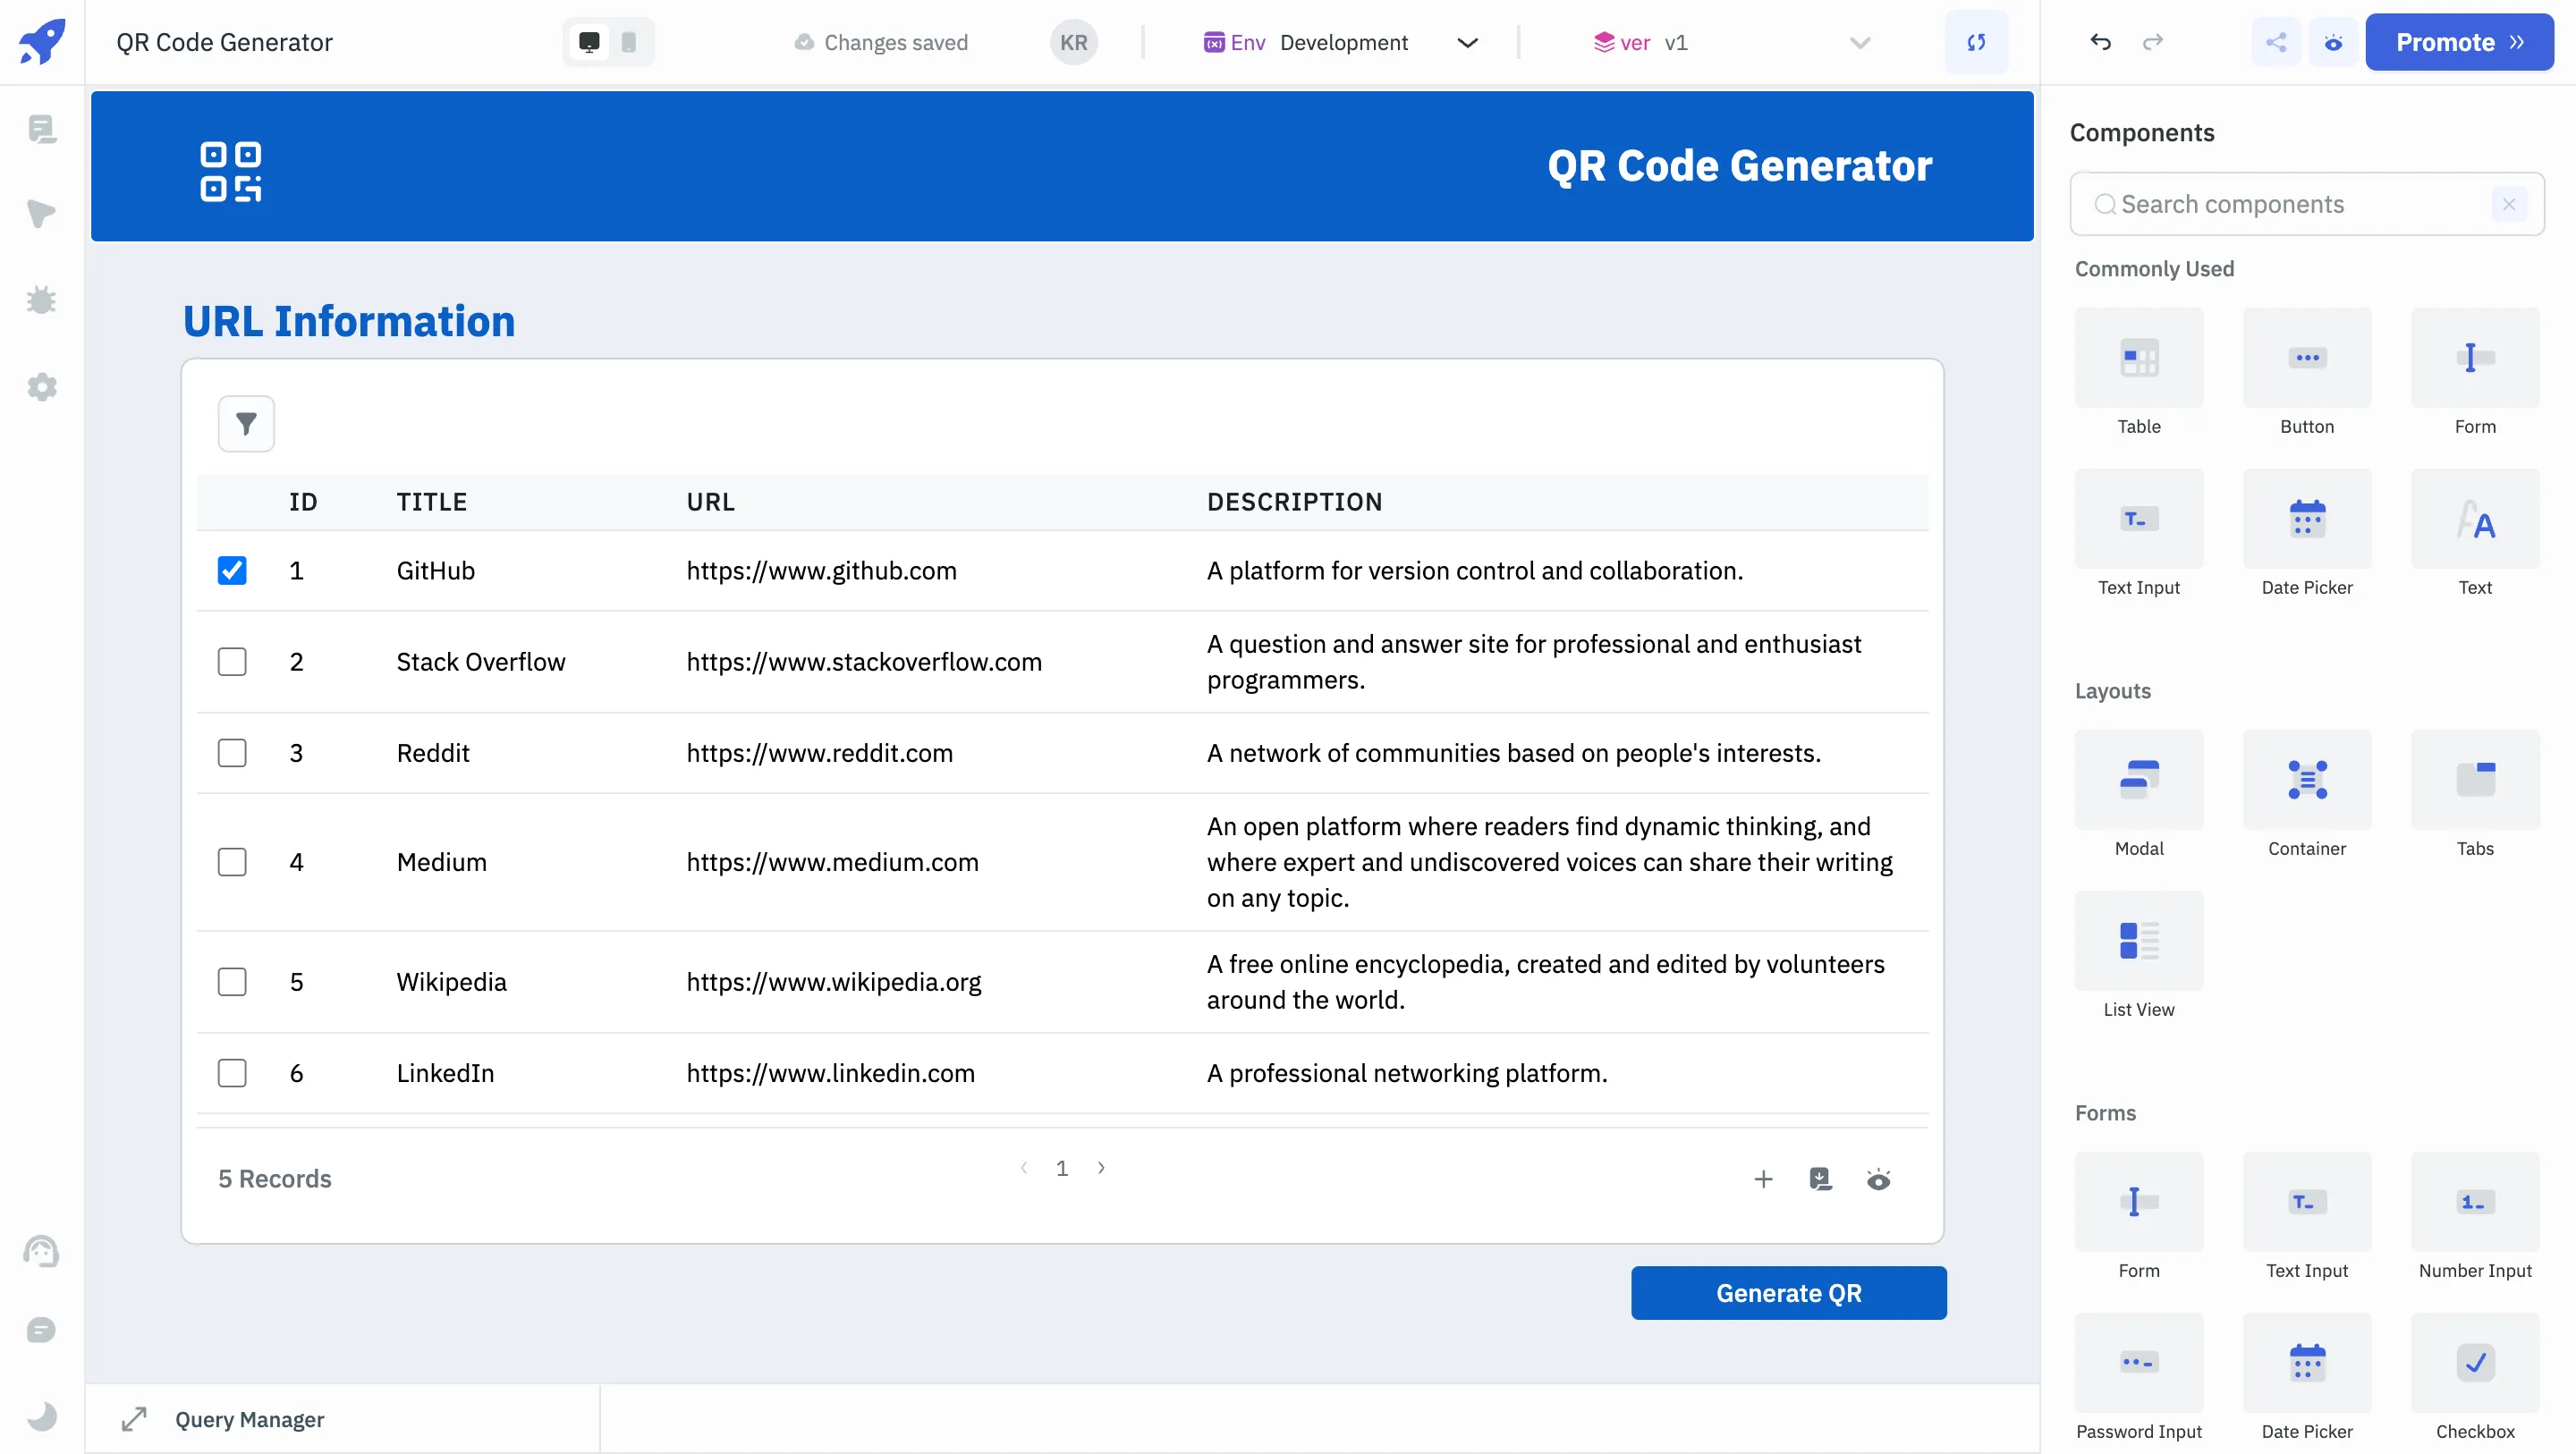The height and width of the screenshot is (1454, 2576).
Task: Switch to the mobile layout view
Action: pyautogui.click(x=629, y=42)
